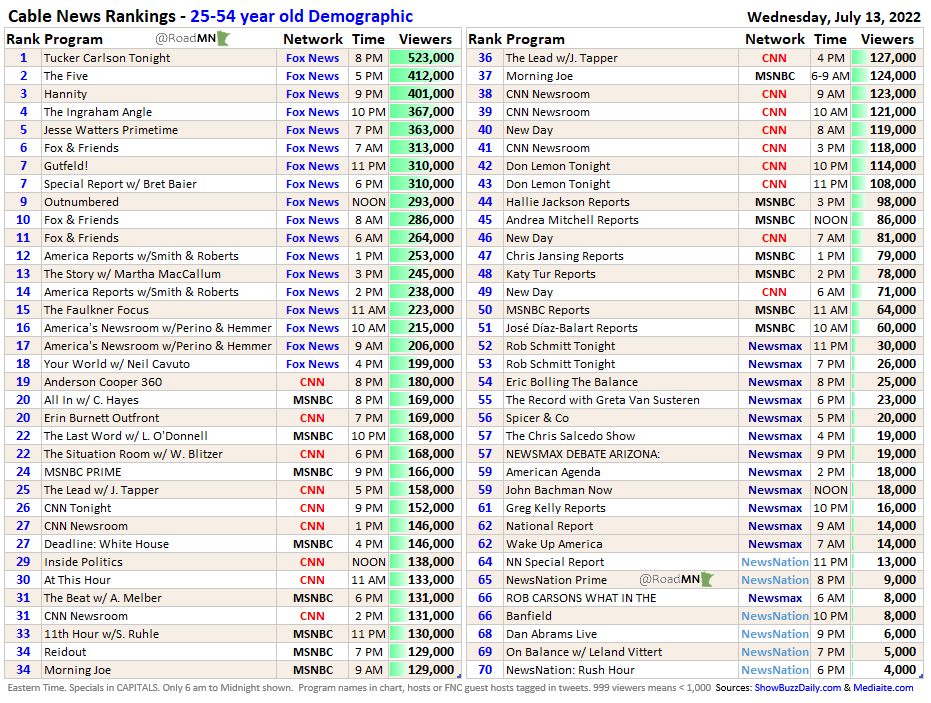Select the 'CNN Tonight' program cell
The height and width of the screenshot is (703, 931).
tap(159, 508)
